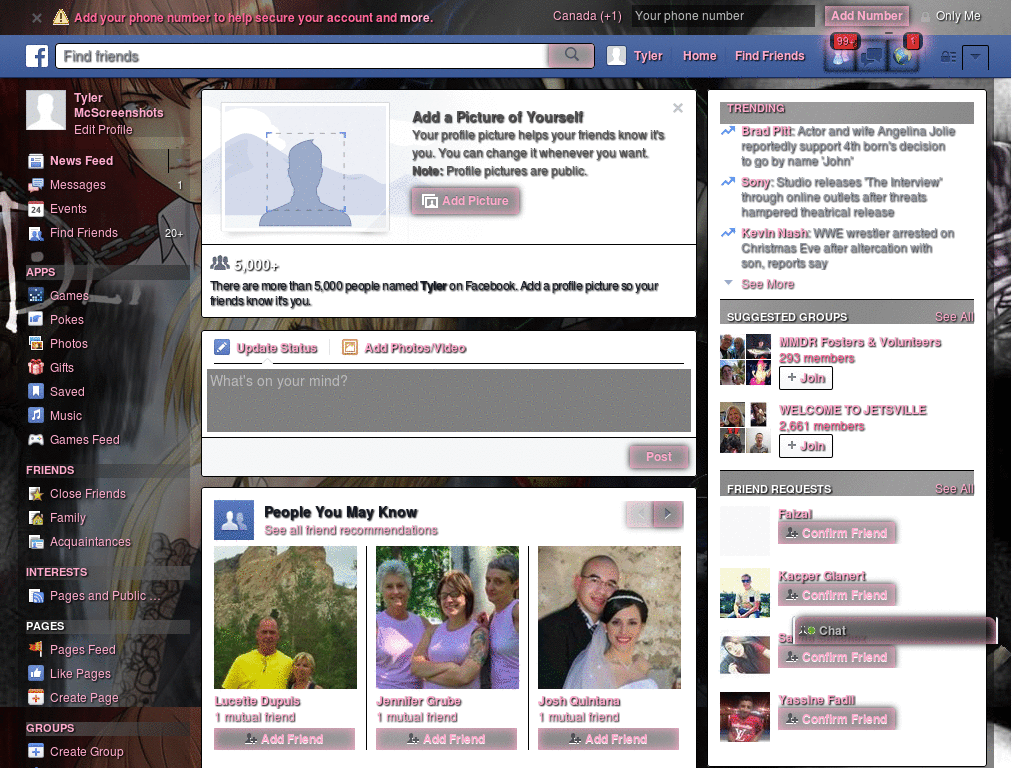Add Lucette Dupuis as friend
Image resolution: width=1024 pixels, height=768 pixels.
[285, 739]
